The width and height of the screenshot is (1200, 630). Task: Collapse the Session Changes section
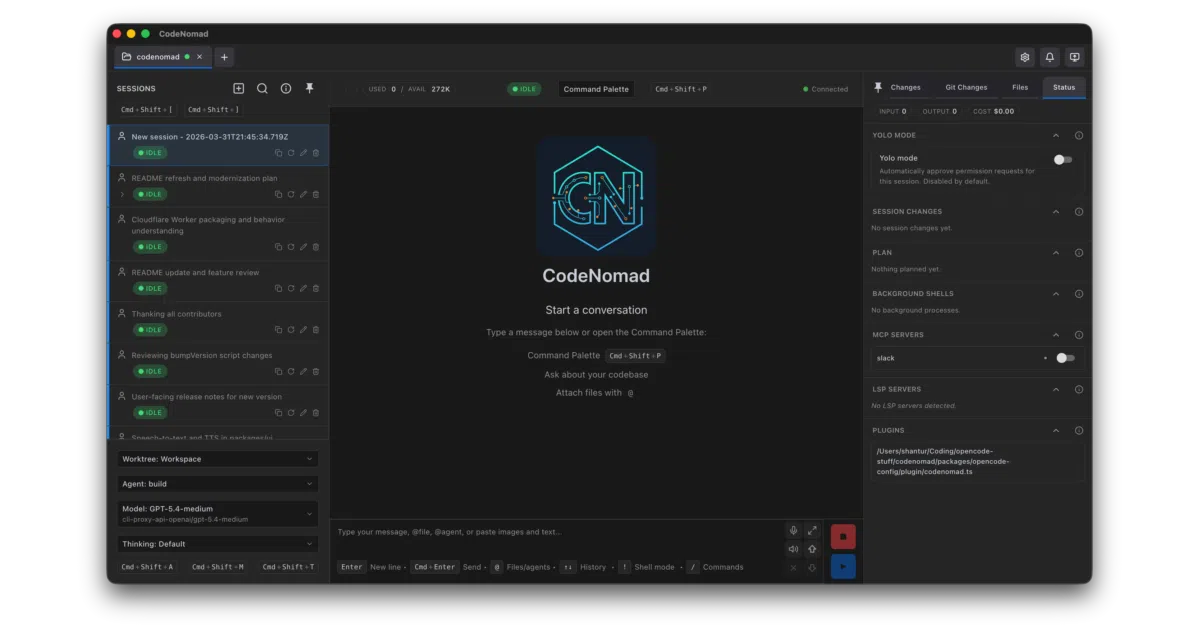click(1056, 212)
